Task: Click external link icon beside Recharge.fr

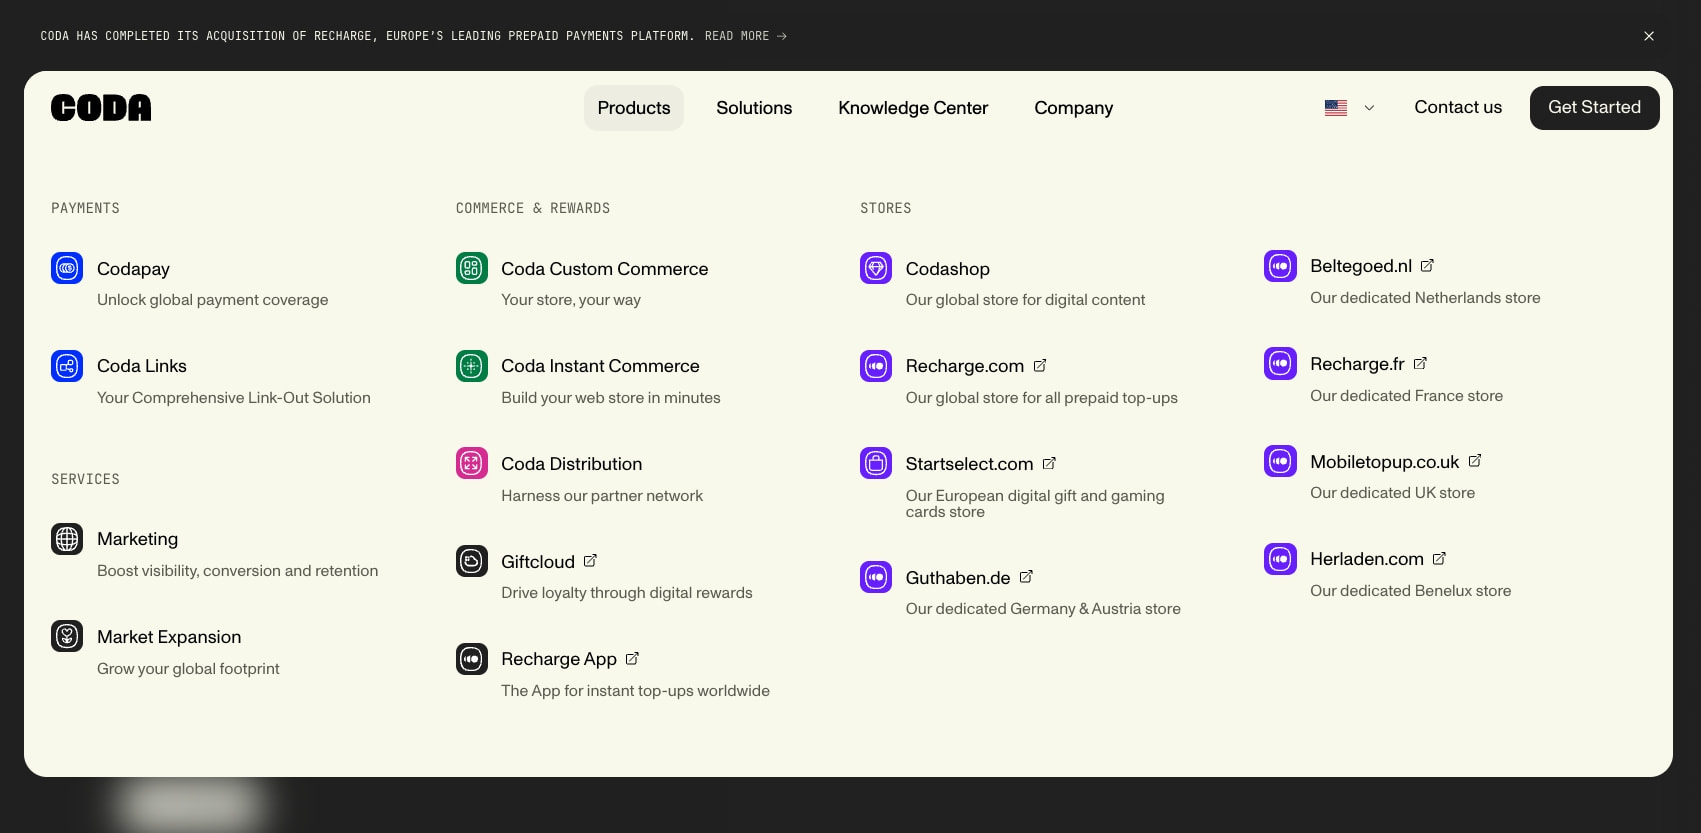Action: point(1420,363)
